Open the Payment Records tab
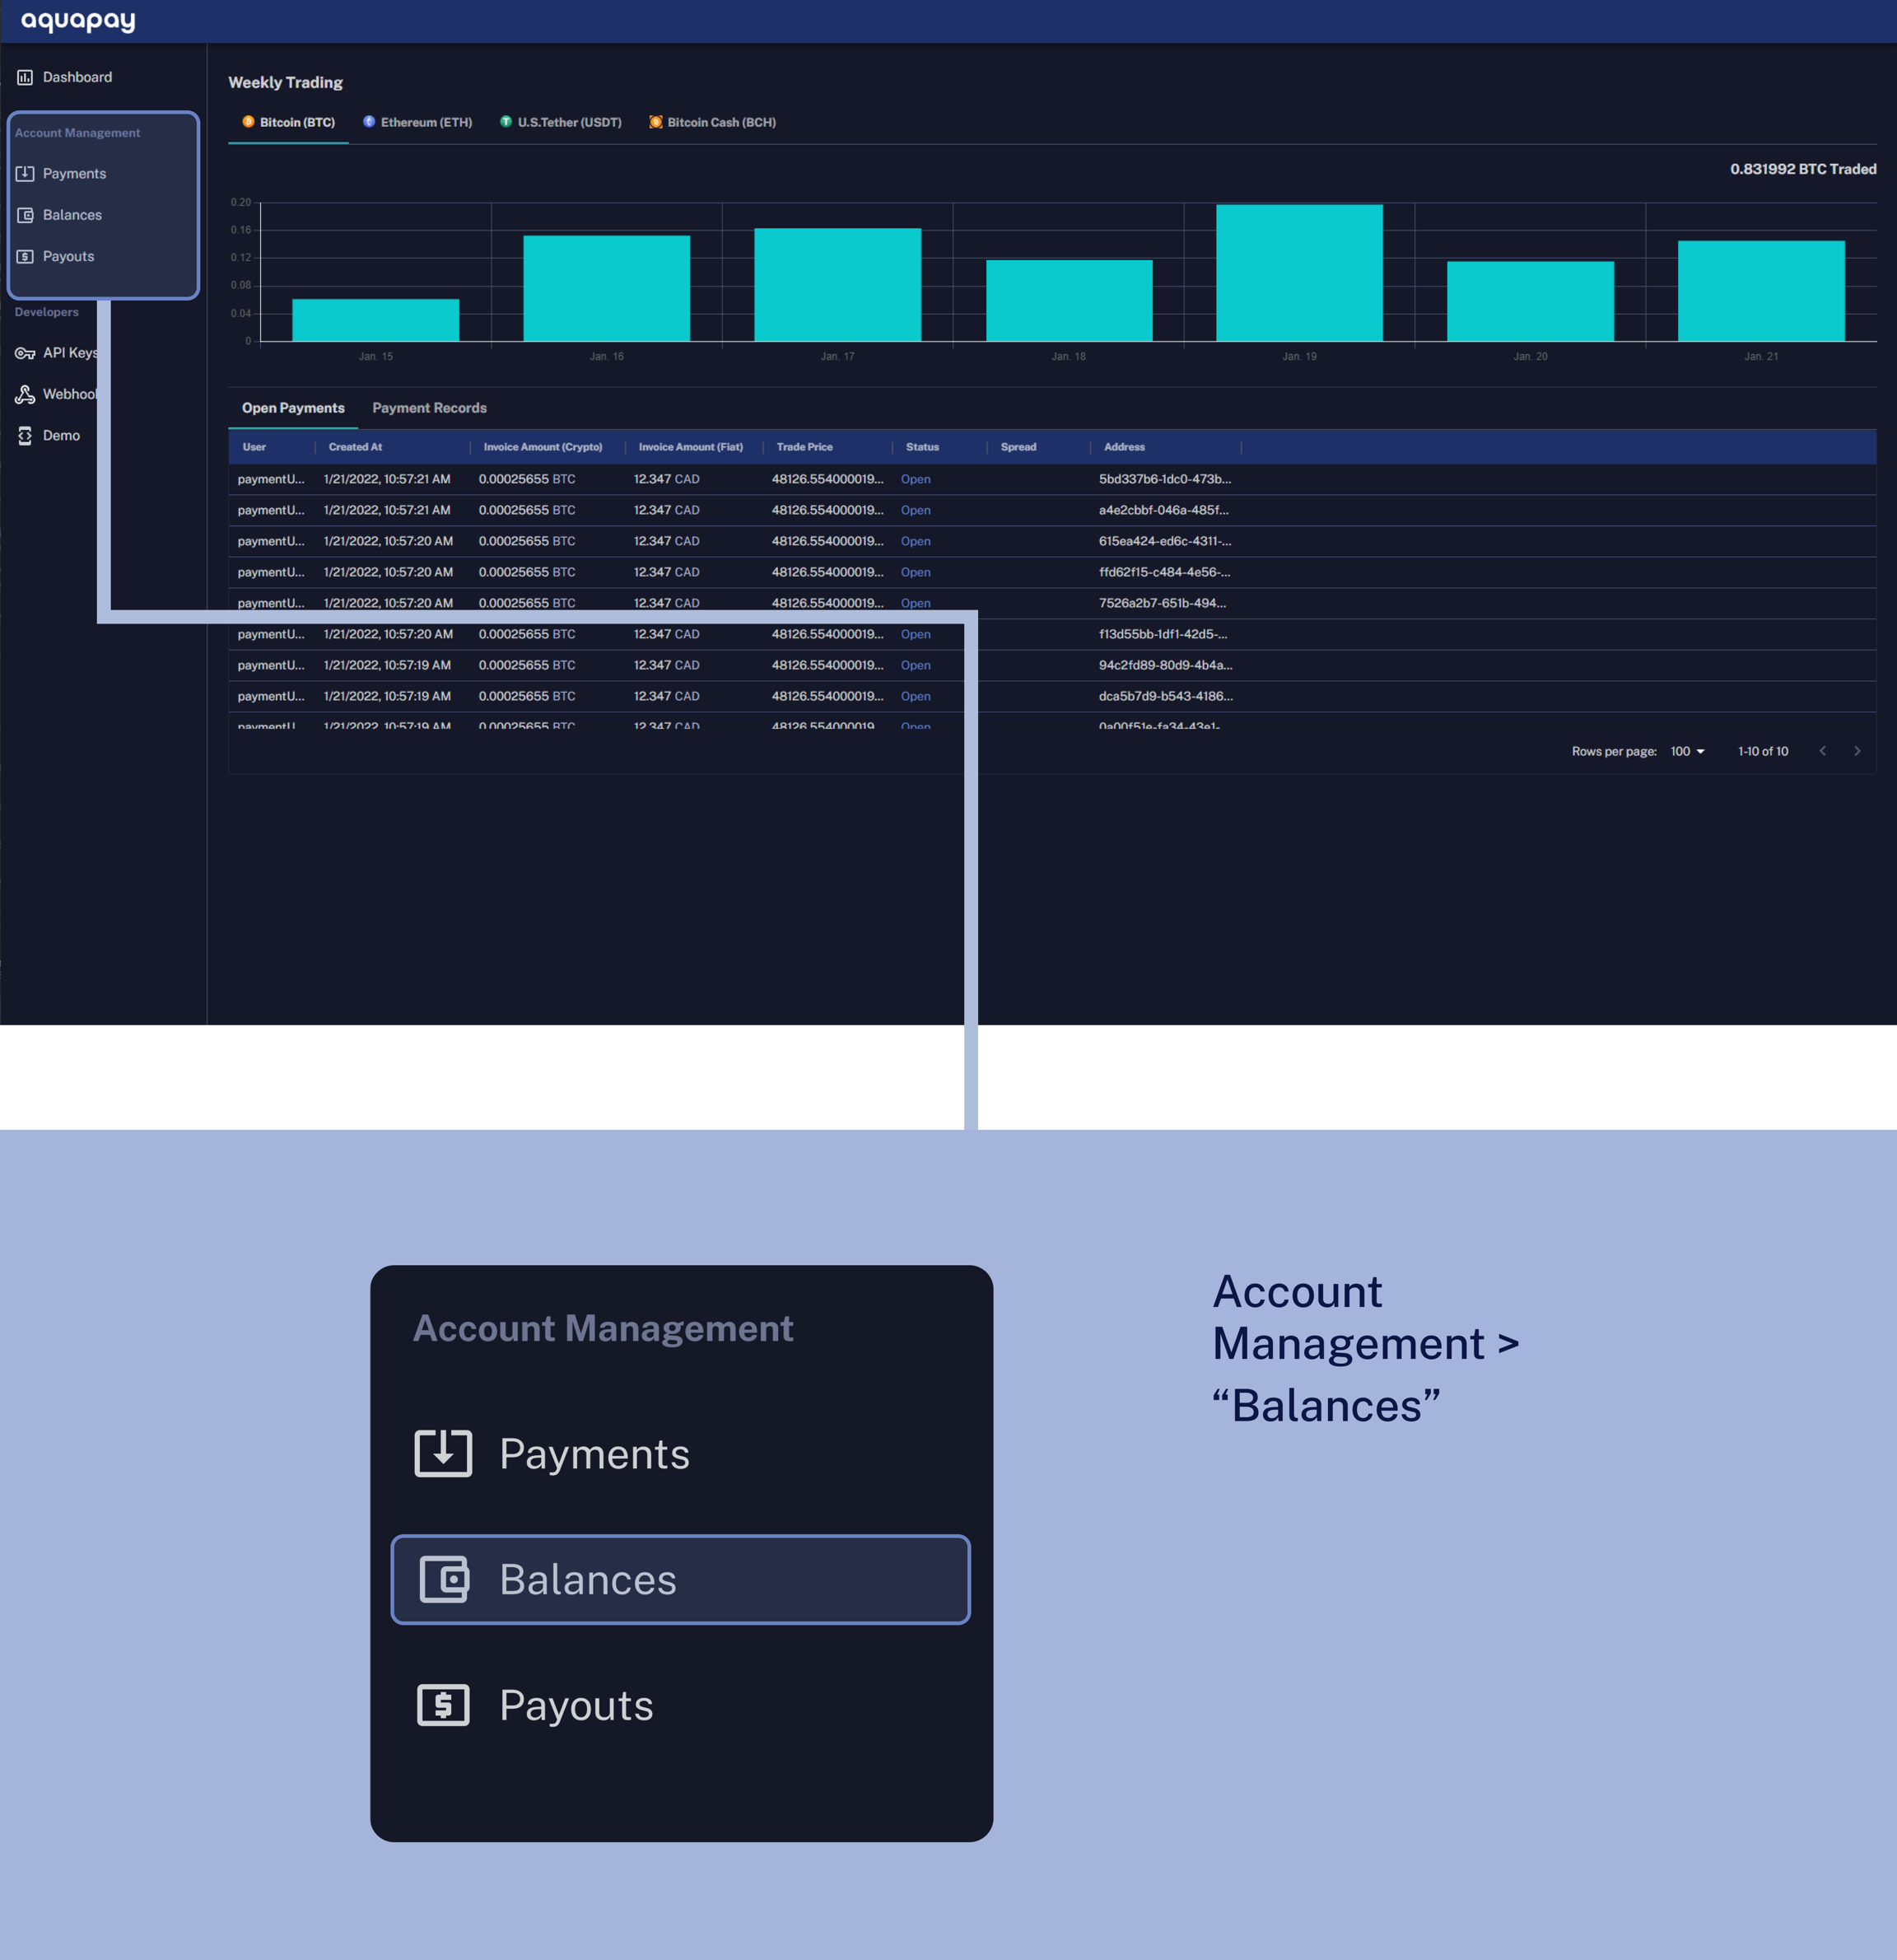The width and height of the screenshot is (1897, 1960). pos(429,408)
